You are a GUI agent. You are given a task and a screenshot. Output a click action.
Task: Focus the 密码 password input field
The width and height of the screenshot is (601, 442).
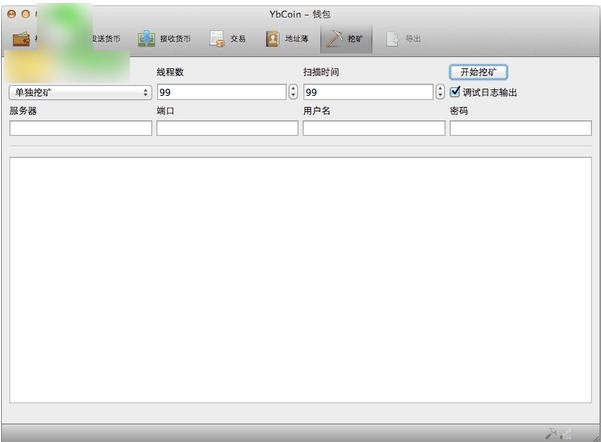tap(521, 128)
